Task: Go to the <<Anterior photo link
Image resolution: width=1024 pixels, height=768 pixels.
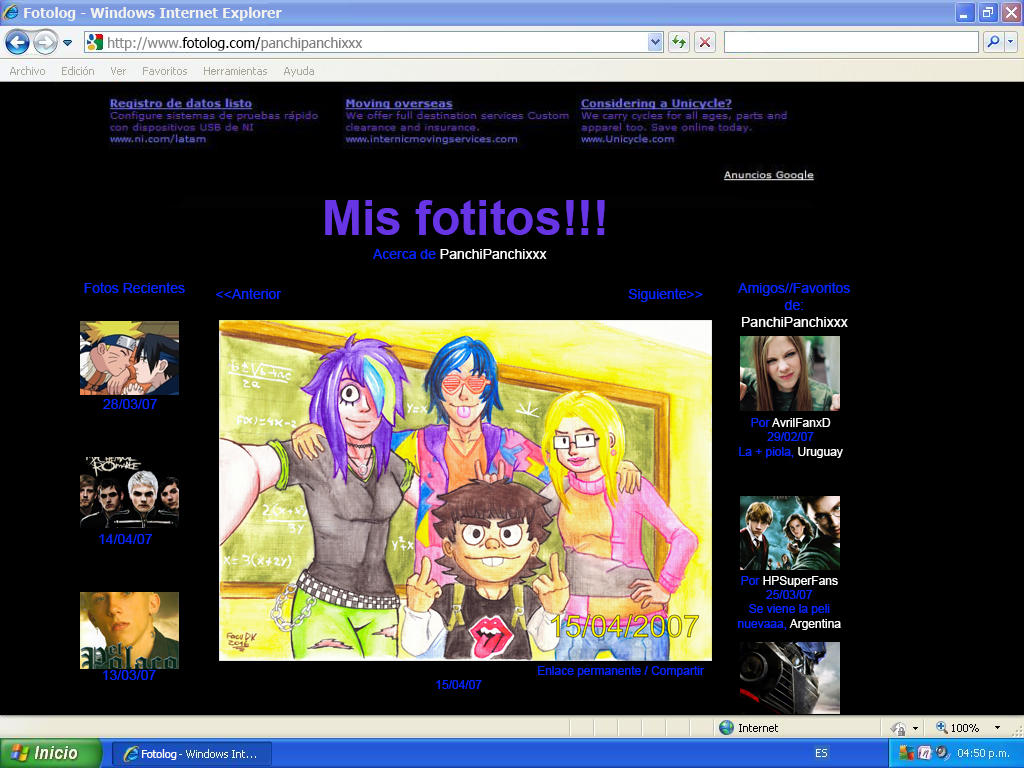Action: (248, 294)
